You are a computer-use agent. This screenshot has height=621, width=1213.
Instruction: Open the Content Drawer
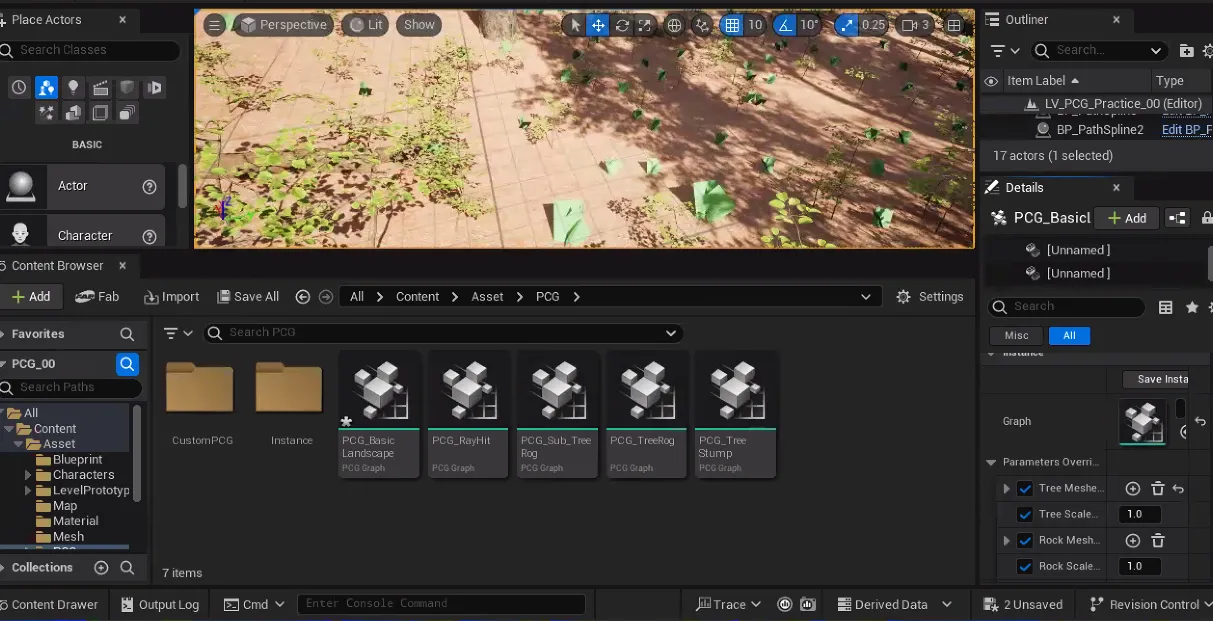click(x=50, y=604)
